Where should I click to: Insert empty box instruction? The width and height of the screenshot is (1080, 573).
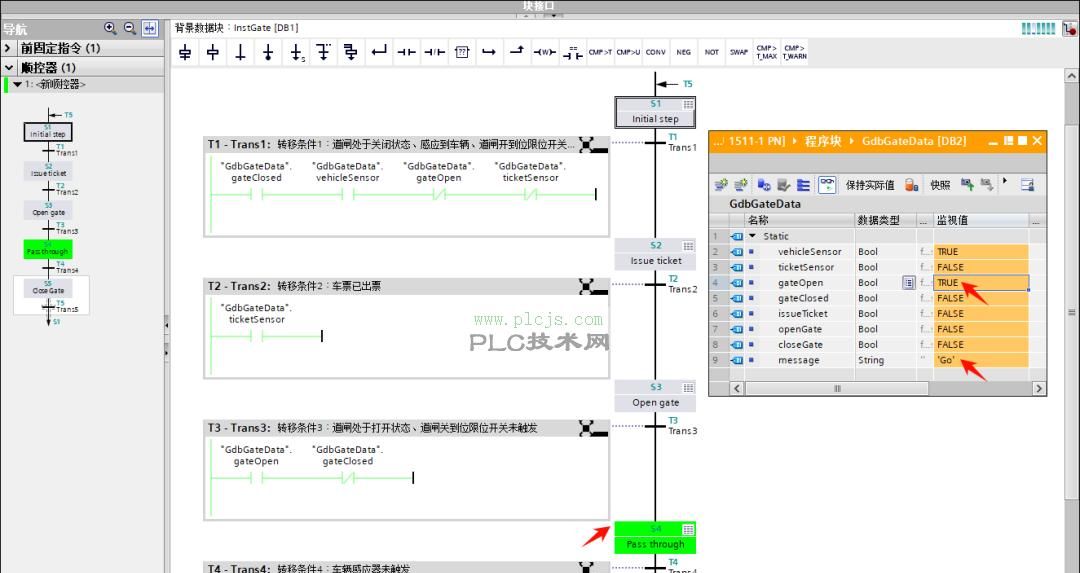pyautogui.click(x=462, y=52)
